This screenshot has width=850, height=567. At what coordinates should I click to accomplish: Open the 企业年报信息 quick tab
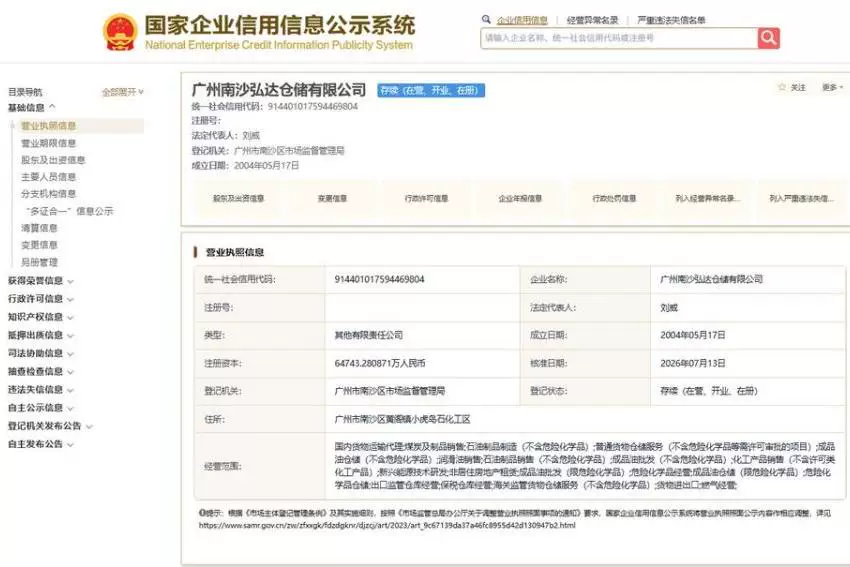click(520, 198)
